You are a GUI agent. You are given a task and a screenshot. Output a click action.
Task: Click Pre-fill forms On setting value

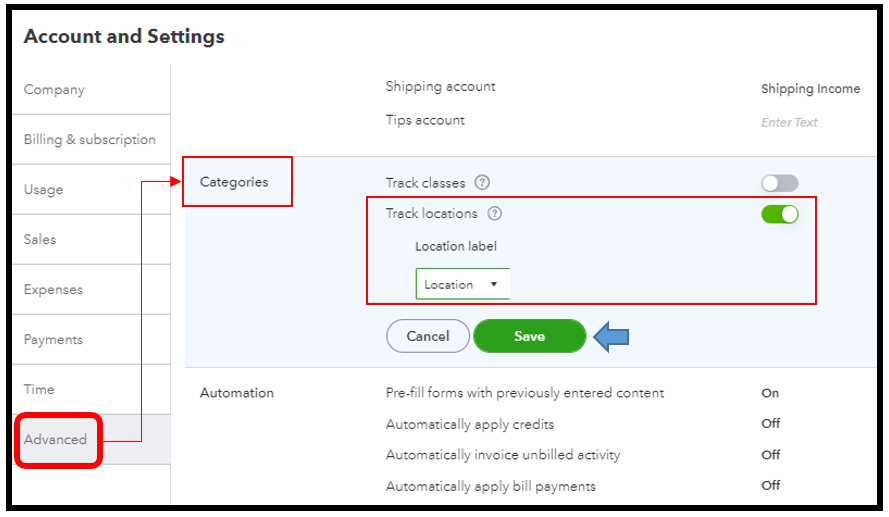770,393
